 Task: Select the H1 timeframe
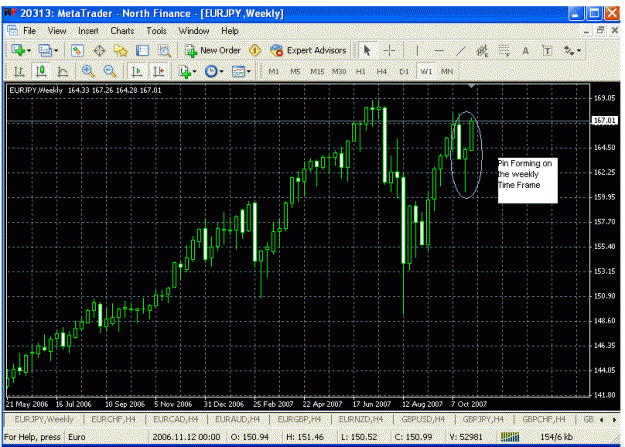(x=360, y=71)
